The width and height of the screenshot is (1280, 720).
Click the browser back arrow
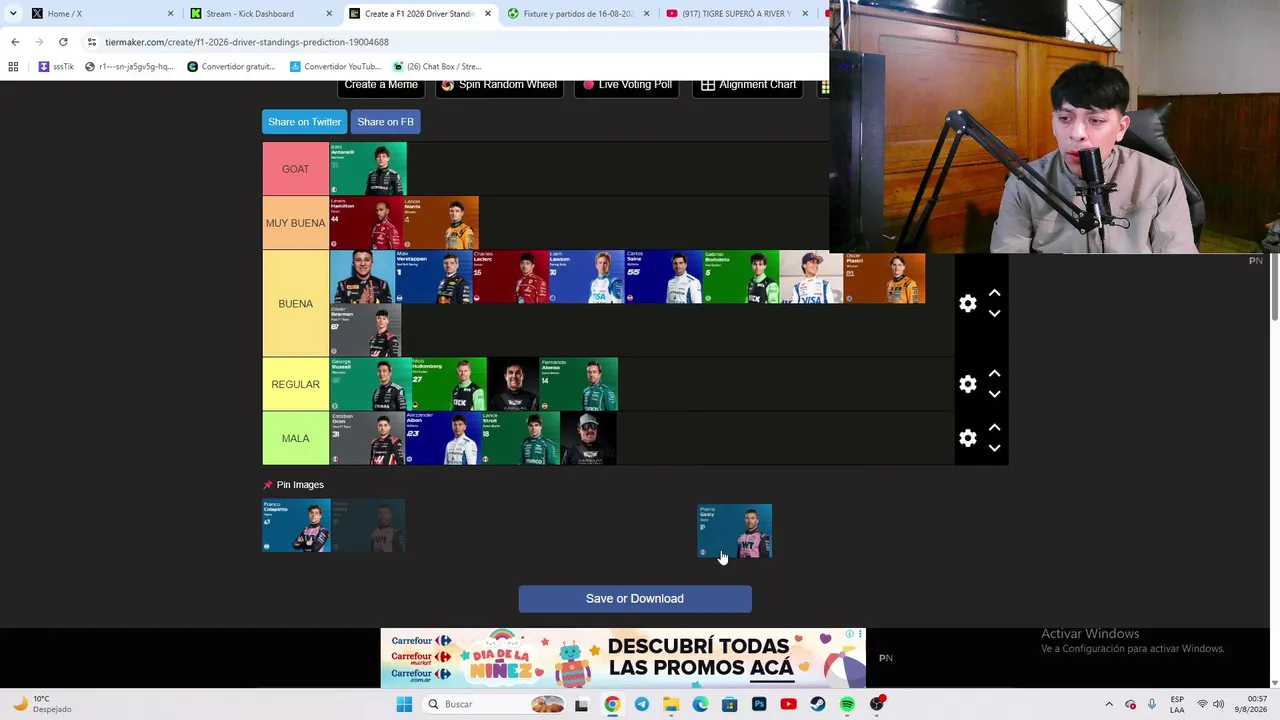coord(15,42)
